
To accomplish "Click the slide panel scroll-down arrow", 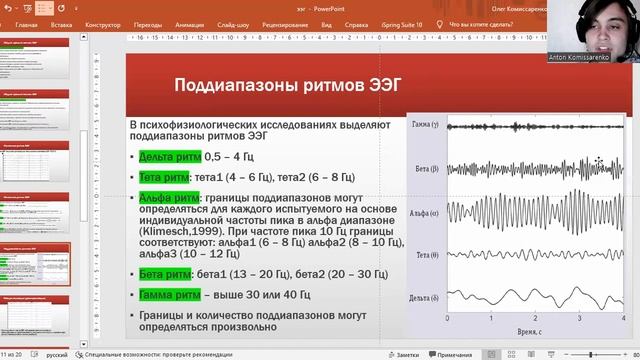I will pos(84,344).
